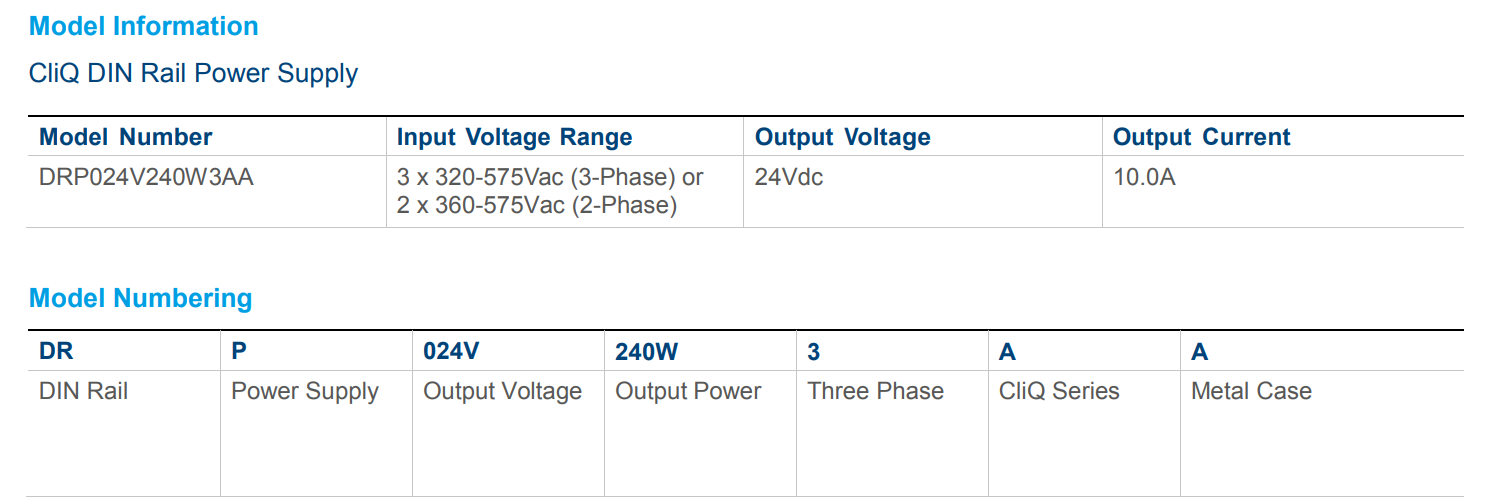Select the "CliQ Series" description cell
The height and width of the screenshot is (504, 1485).
pos(1059,391)
